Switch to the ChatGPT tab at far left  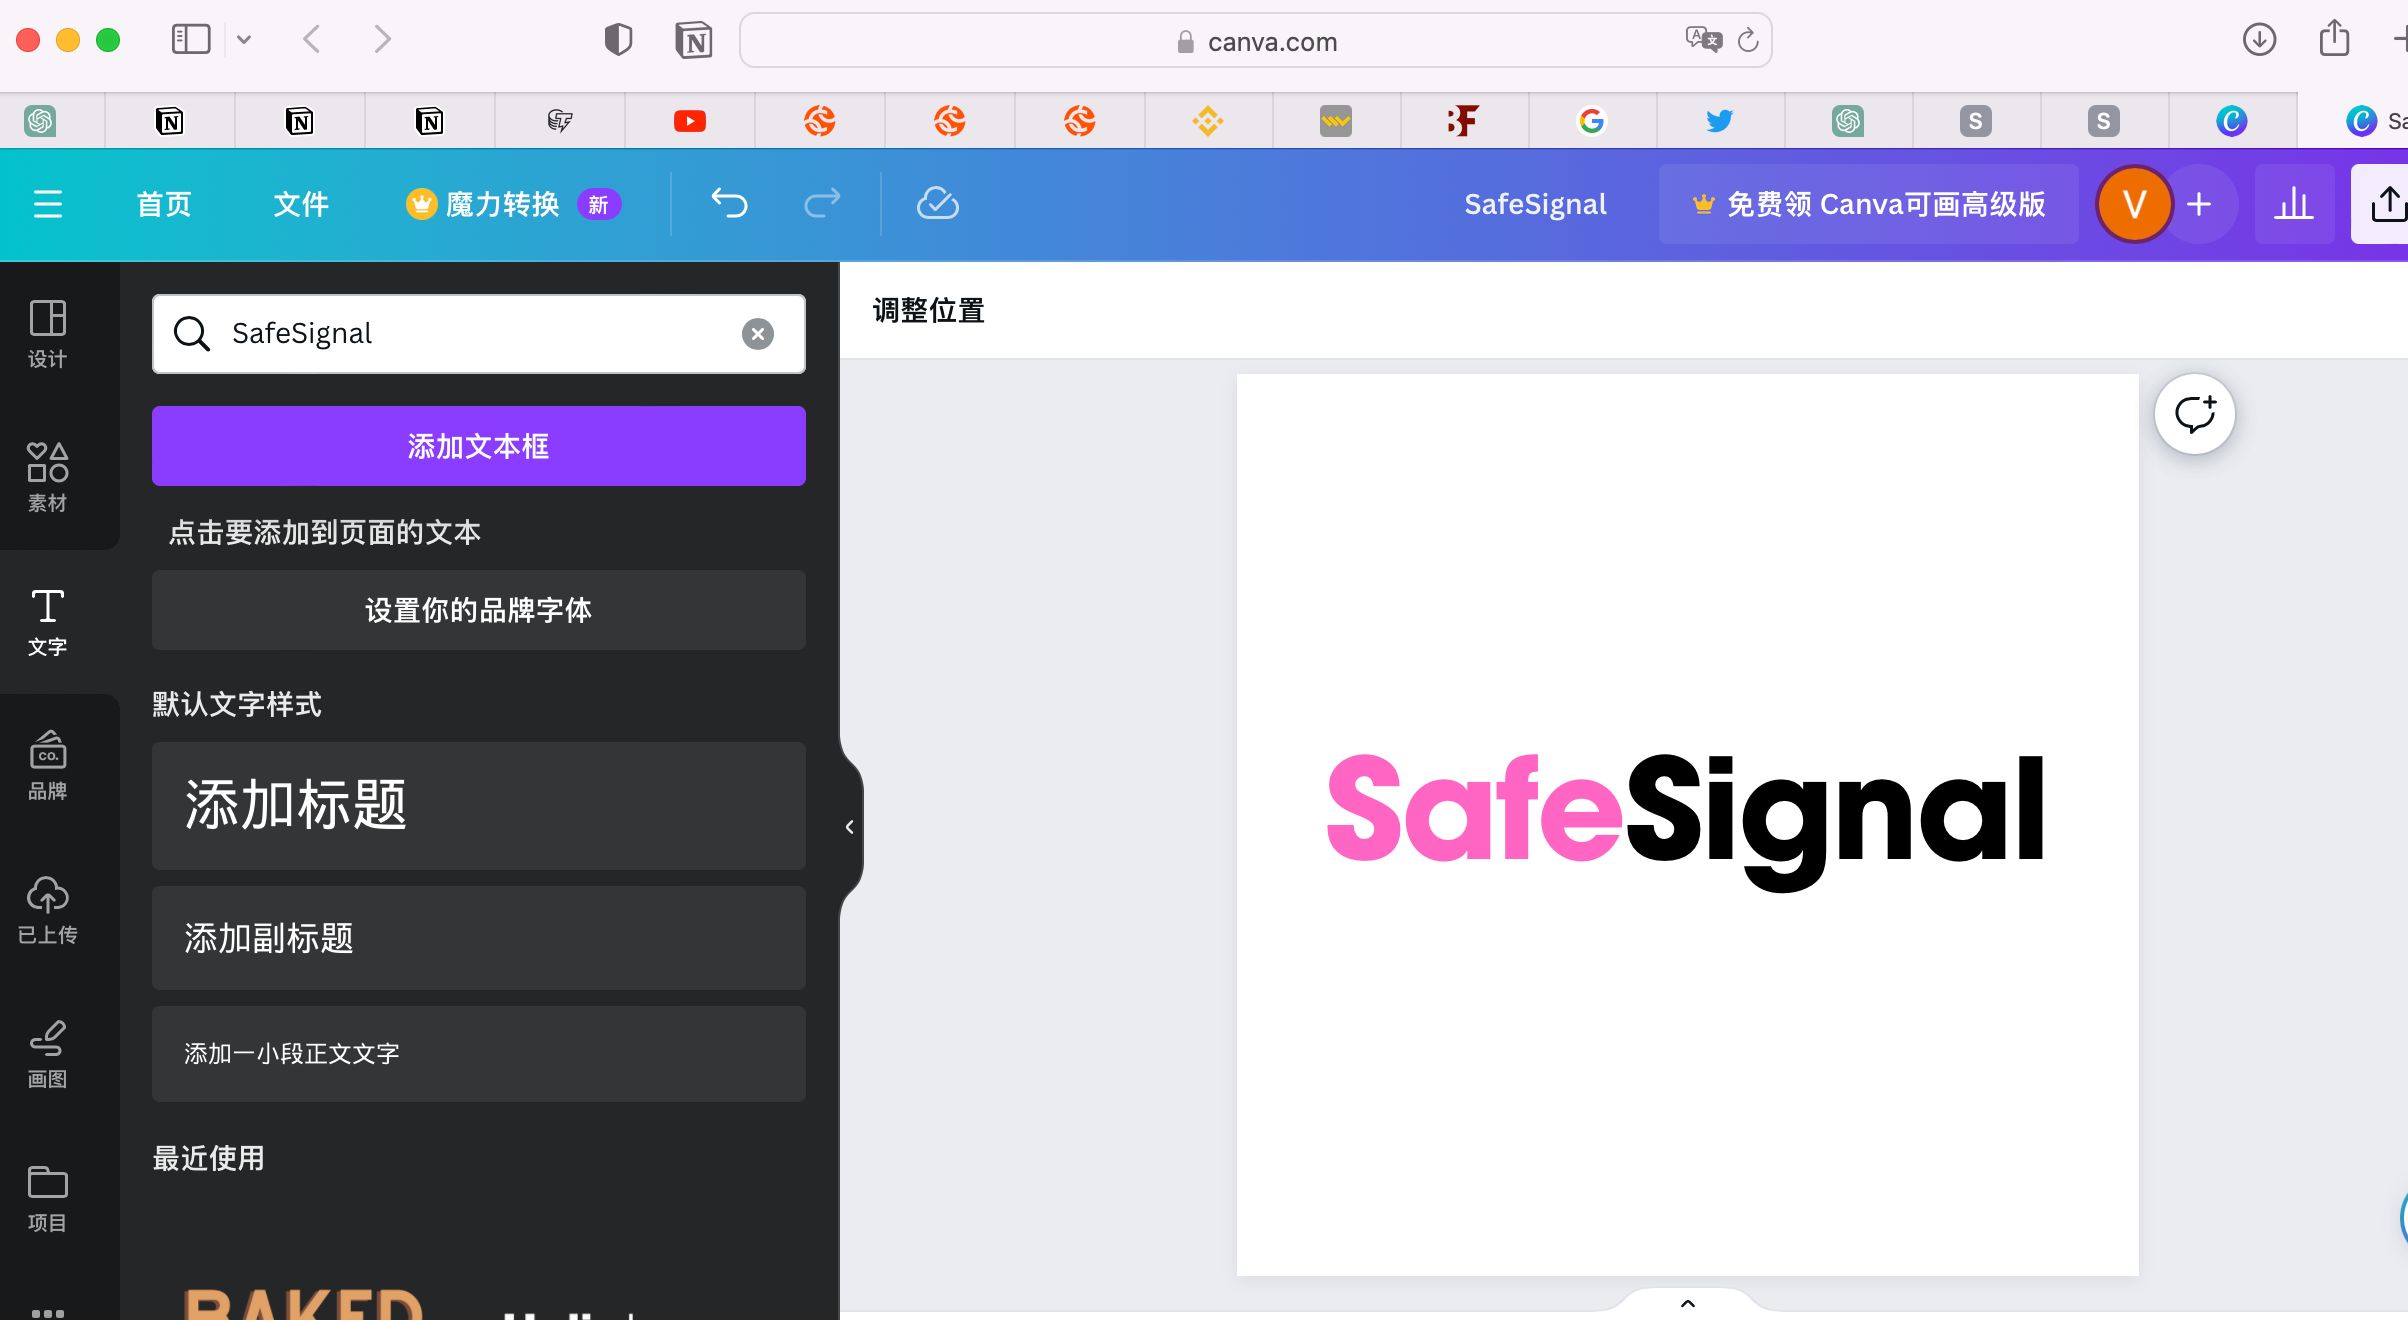tap(40, 121)
